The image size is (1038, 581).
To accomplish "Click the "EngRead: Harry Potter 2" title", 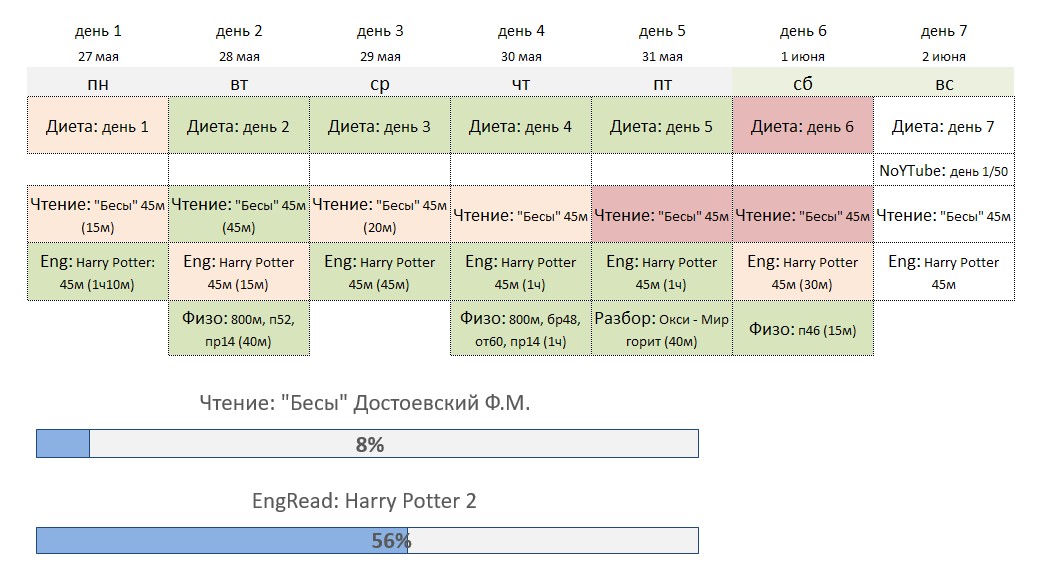I will pyautogui.click(x=364, y=500).
